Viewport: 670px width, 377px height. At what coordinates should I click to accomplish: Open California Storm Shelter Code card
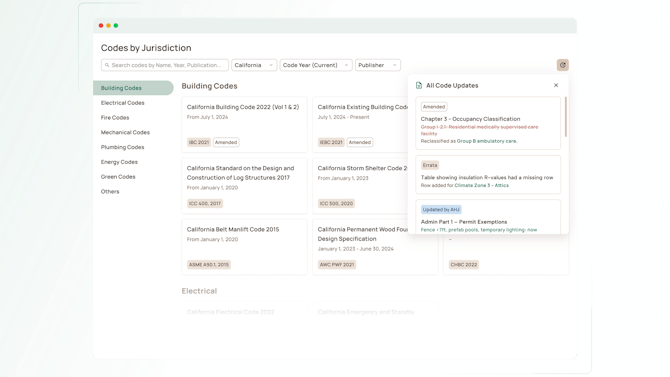pyautogui.click(x=360, y=186)
